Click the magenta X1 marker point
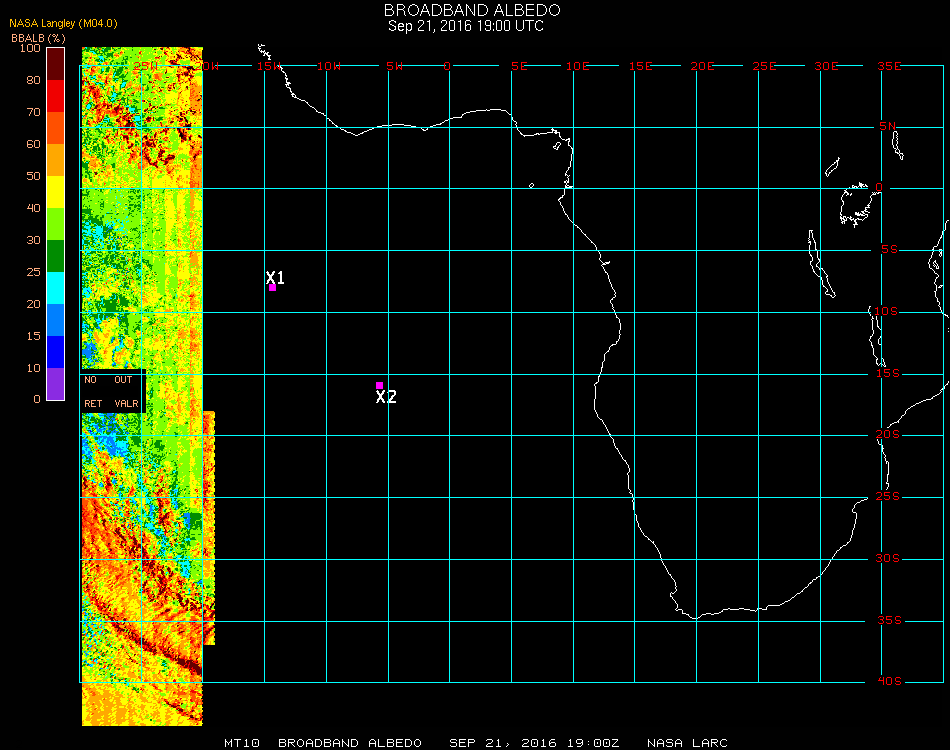The width and height of the screenshot is (950, 750). (x=272, y=288)
